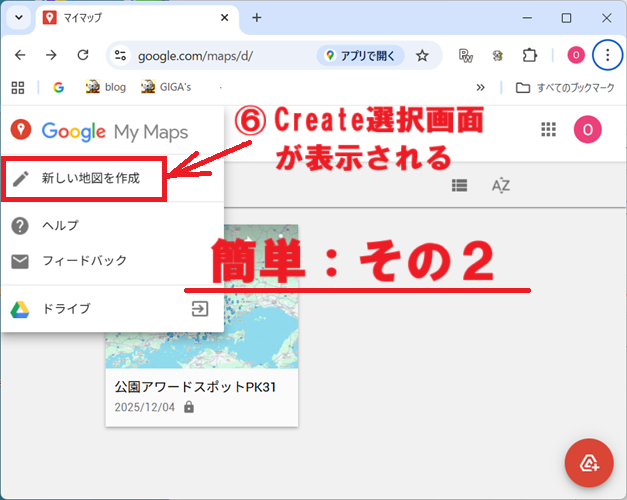Open ドライブ from the side menu
Image resolution: width=627 pixels, height=500 pixels.
pyautogui.click(x=66, y=309)
